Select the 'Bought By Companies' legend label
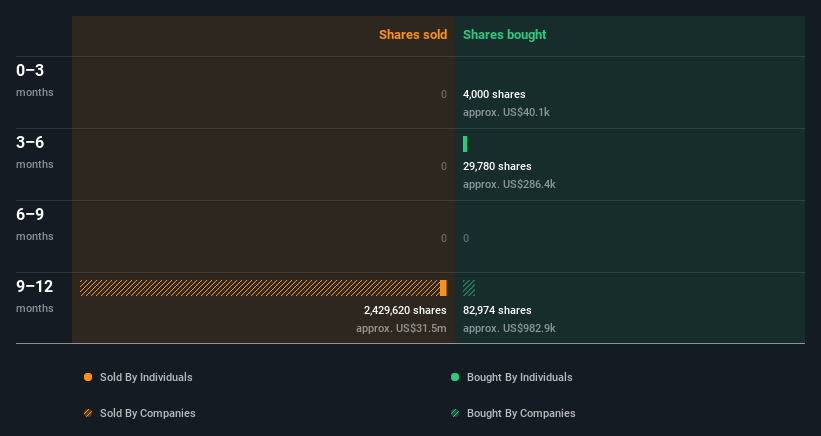Viewport: 821px width, 436px height. coord(521,413)
